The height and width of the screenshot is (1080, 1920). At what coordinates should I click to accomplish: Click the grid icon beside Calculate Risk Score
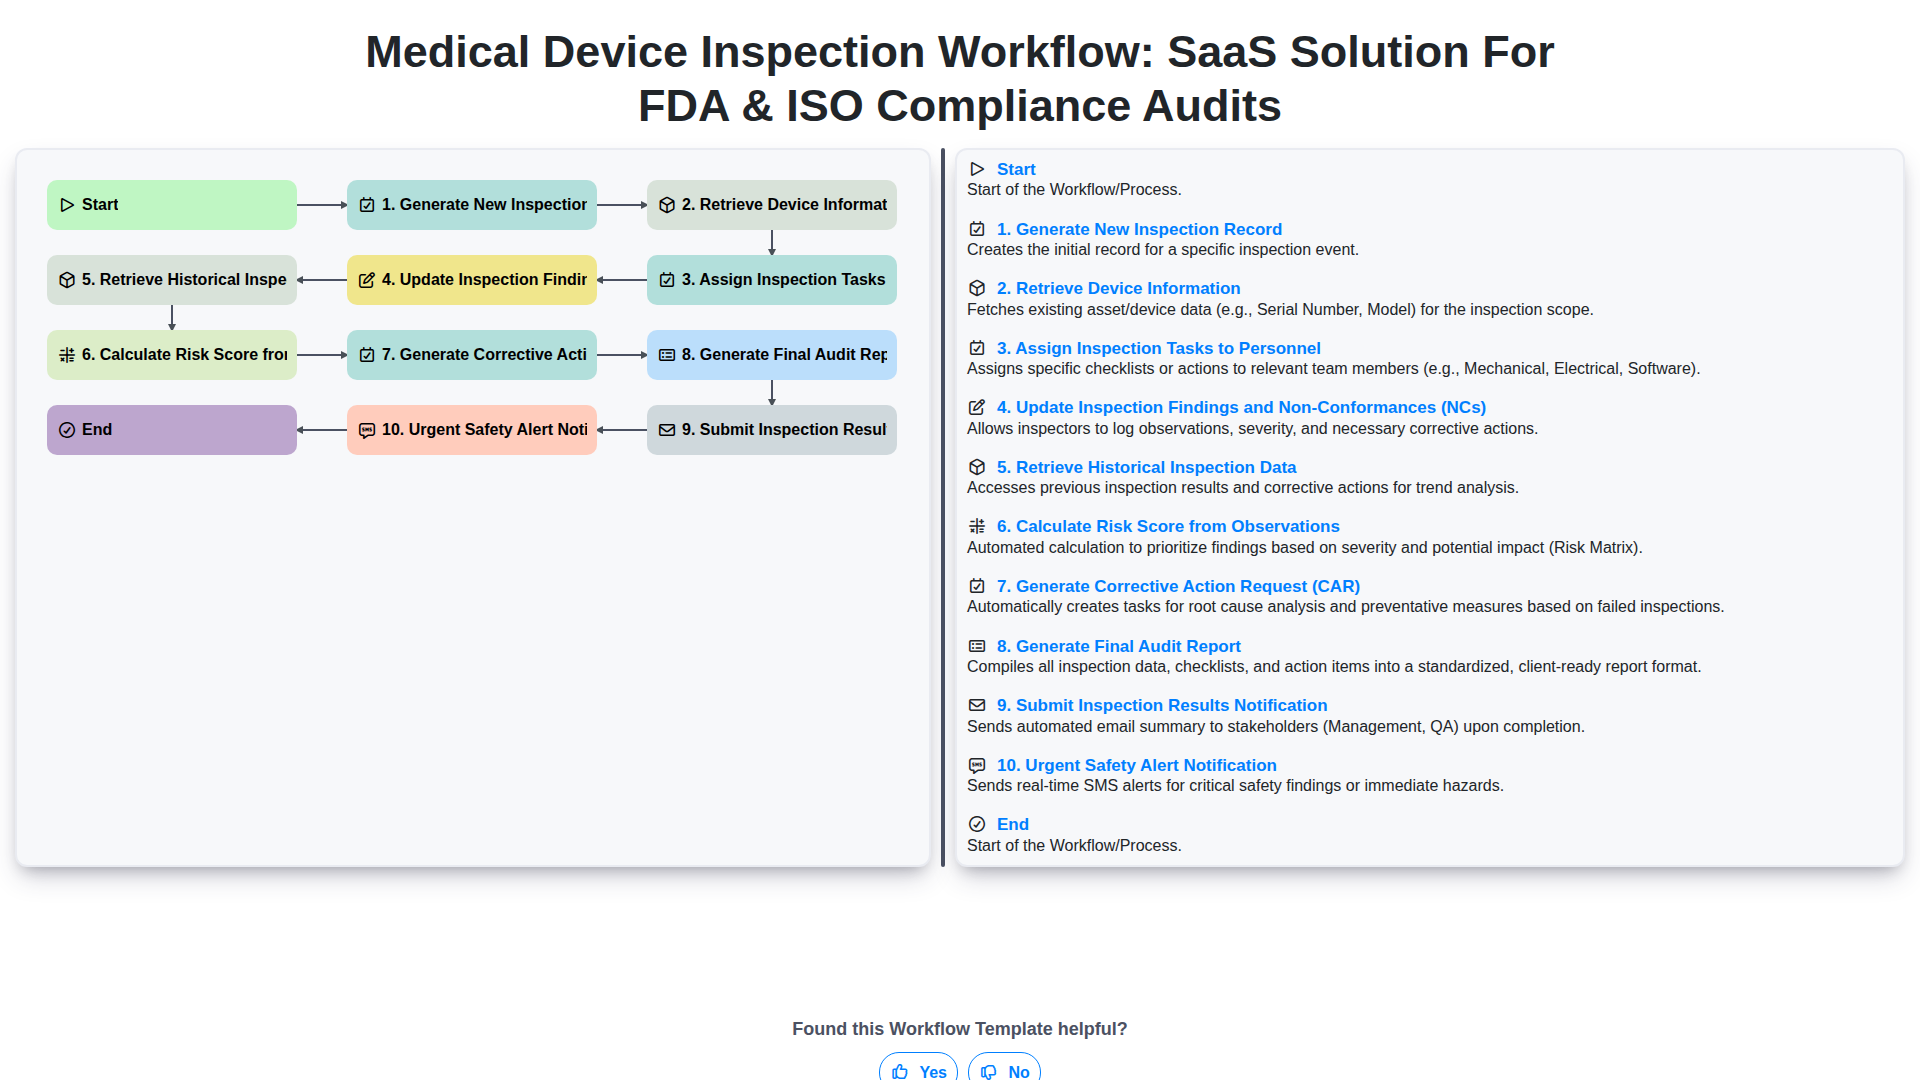click(x=977, y=526)
